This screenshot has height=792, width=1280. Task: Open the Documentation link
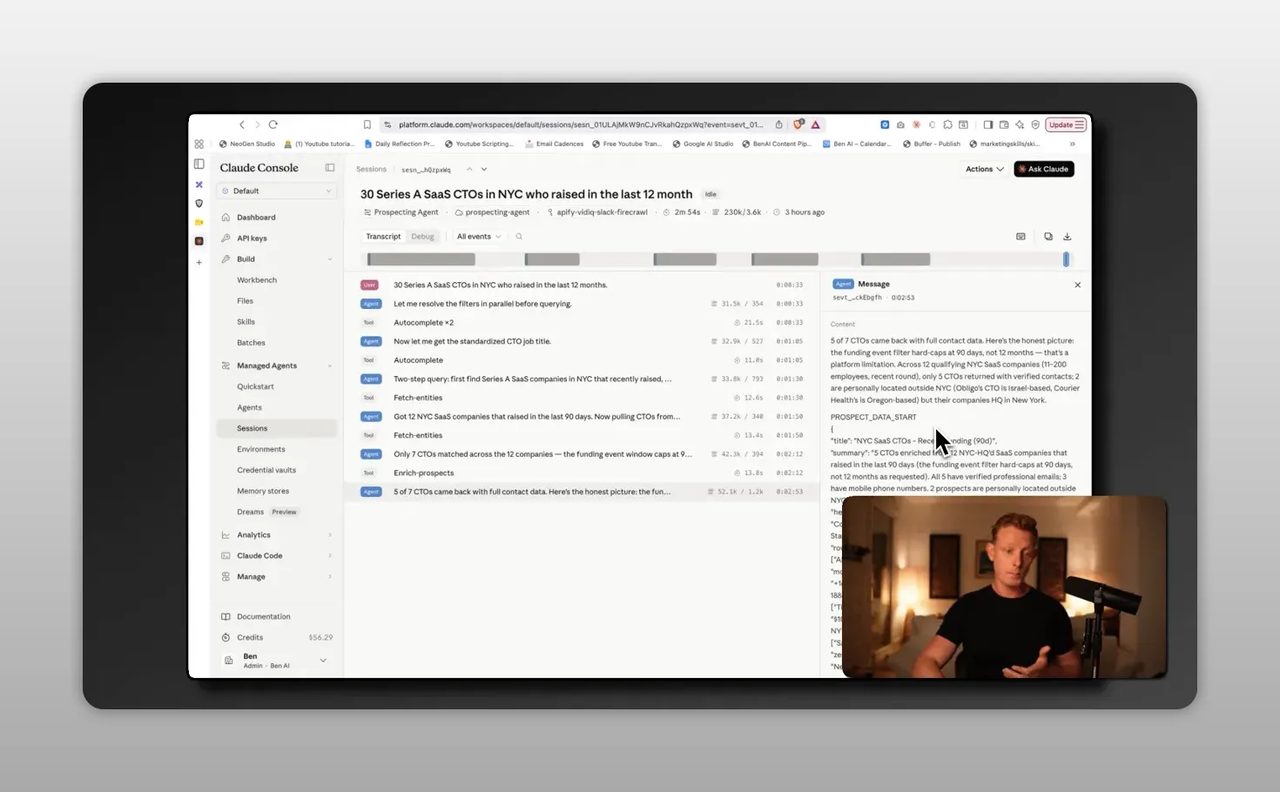pyautogui.click(x=263, y=617)
